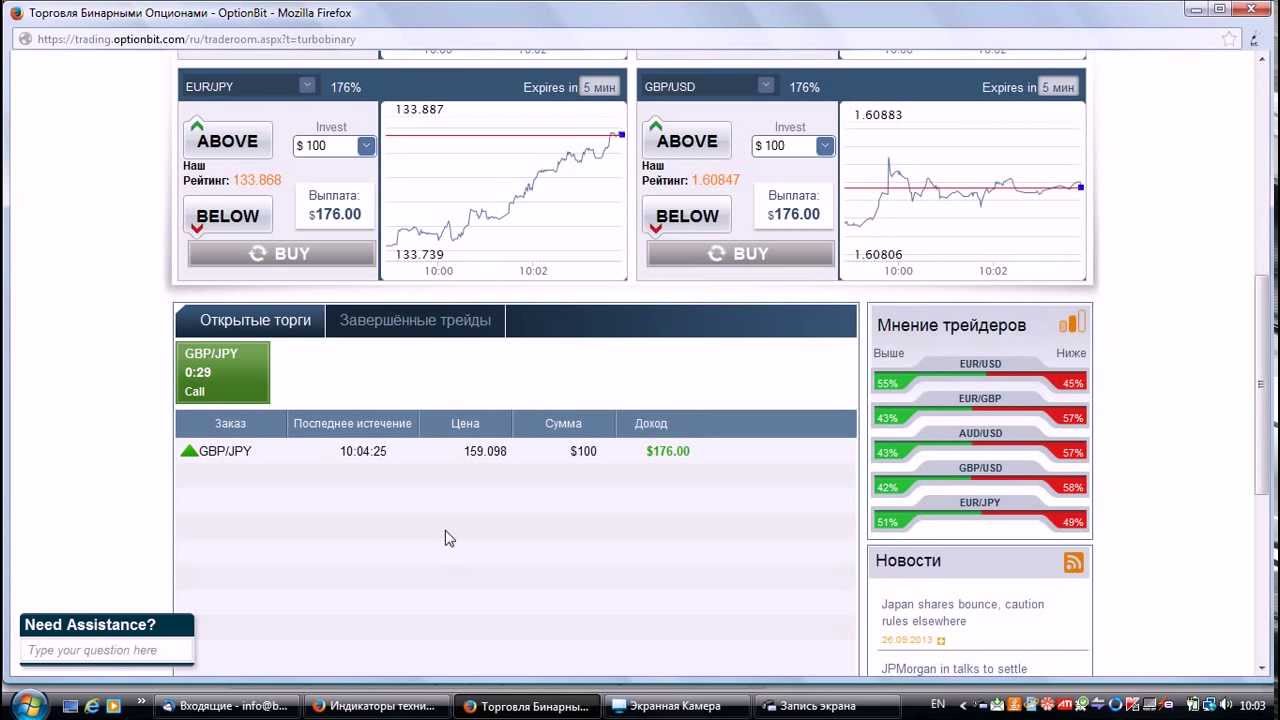Click the BELOW button for EUR/JPY
The height and width of the screenshot is (720, 1280).
click(227, 215)
